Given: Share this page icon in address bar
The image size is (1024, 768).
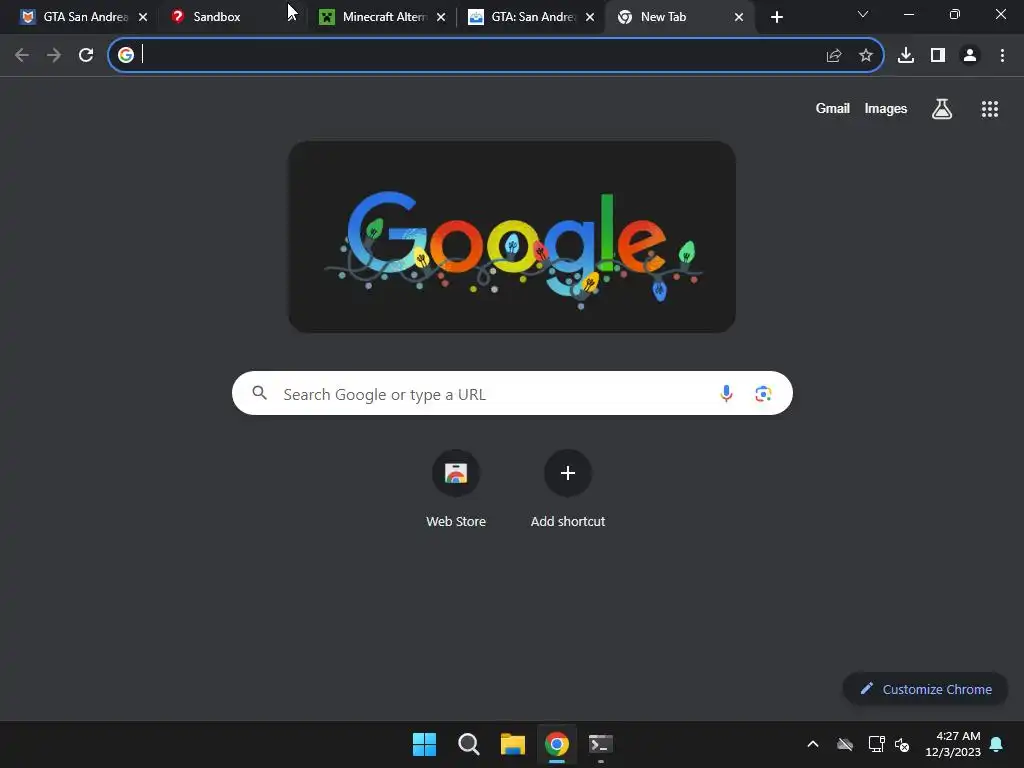Looking at the screenshot, I should coord(834,56).
